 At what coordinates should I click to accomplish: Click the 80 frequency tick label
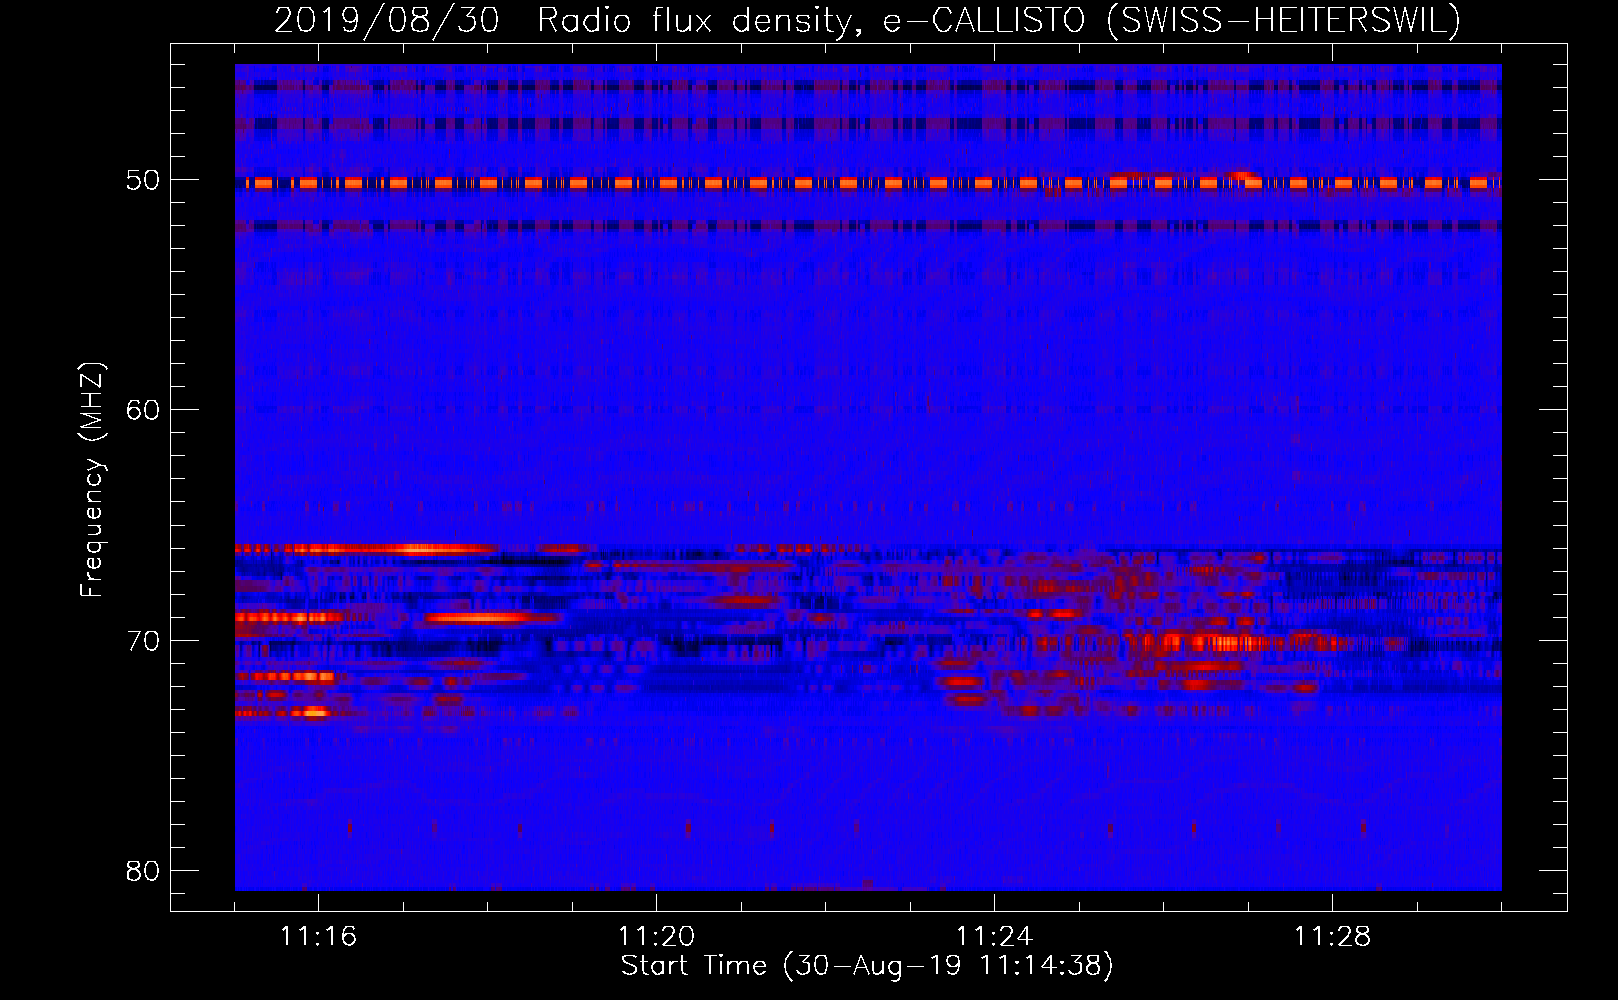tap(143, 871)
